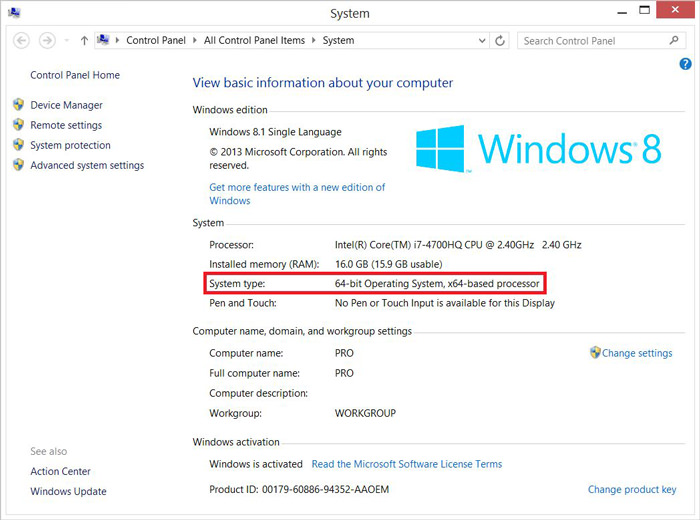
Task: Open Advanced system settings
Action: pyautogui.click(x=87, y=165)
